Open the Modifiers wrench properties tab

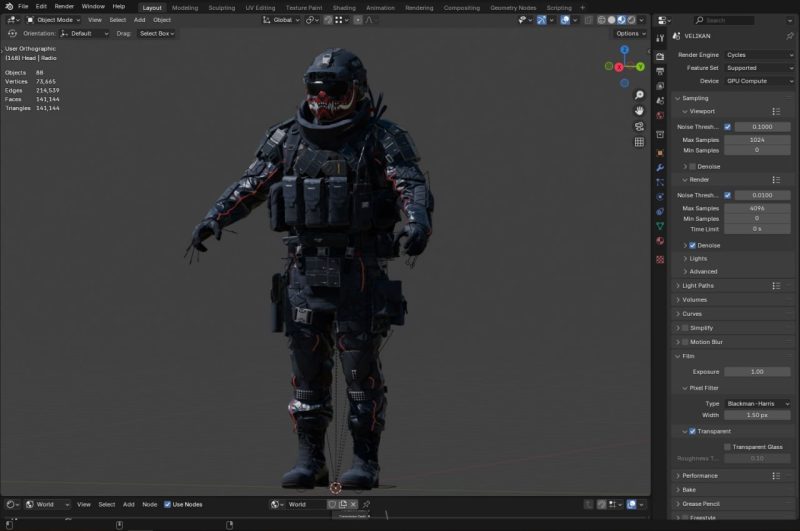tap(660, 166)
